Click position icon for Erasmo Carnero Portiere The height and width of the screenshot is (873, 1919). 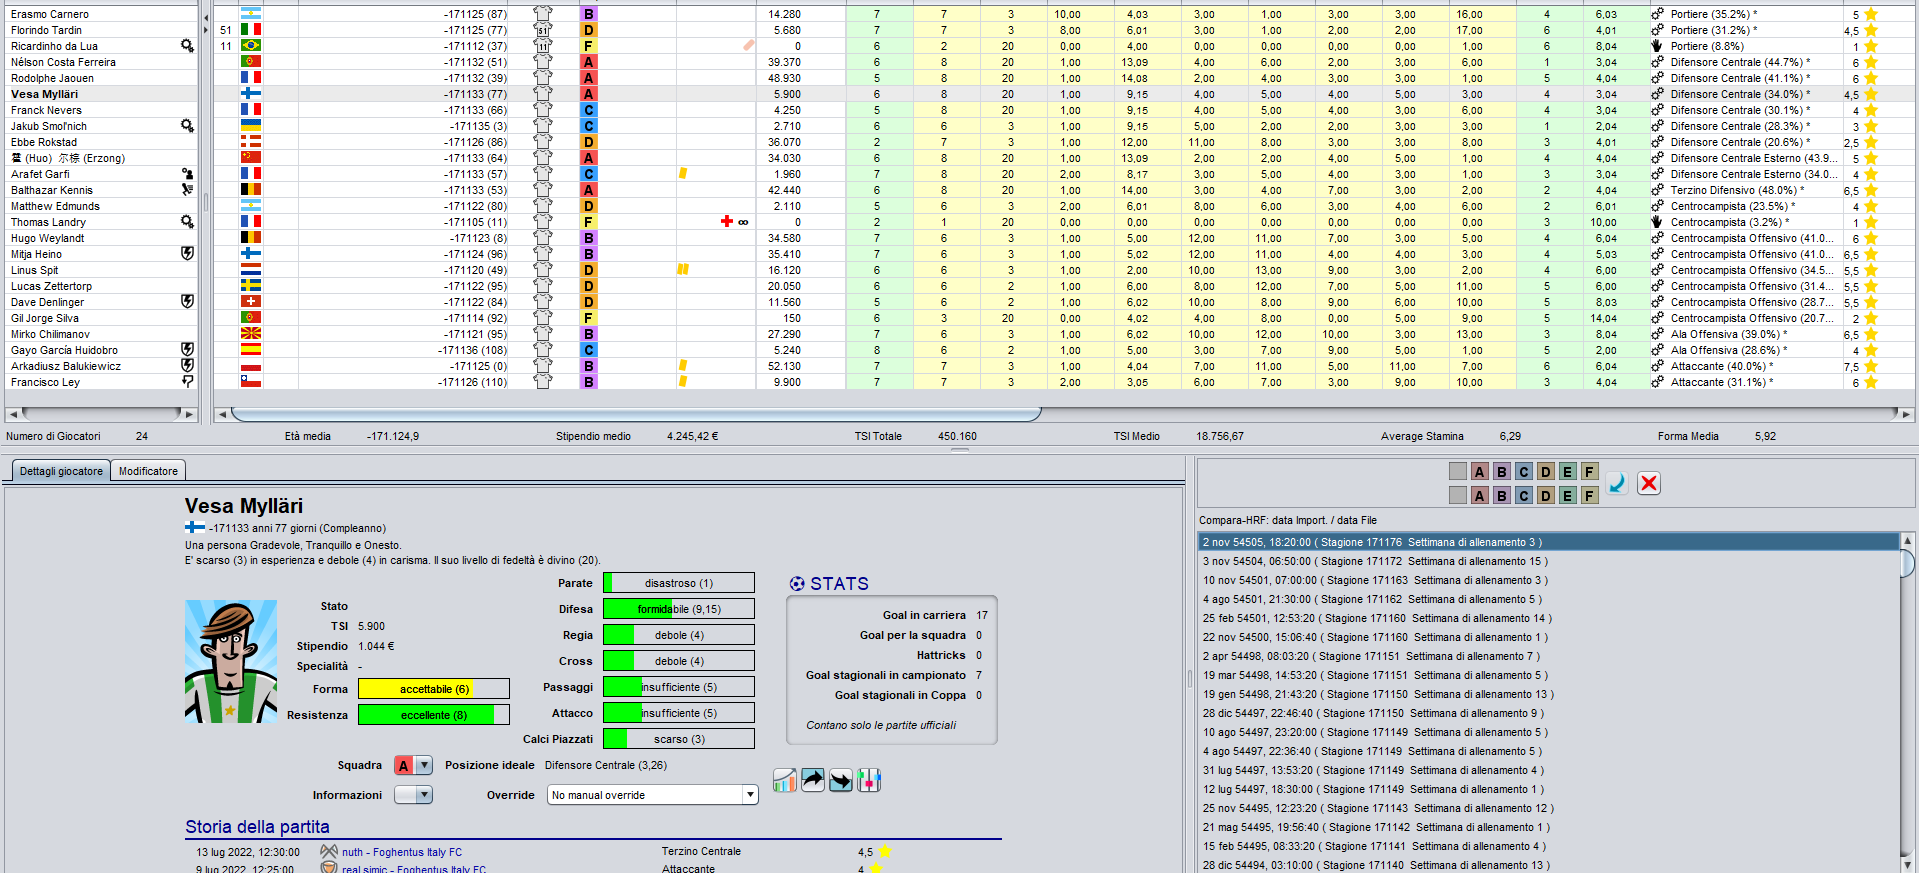pyautogui.click(x=1657, y=14)
